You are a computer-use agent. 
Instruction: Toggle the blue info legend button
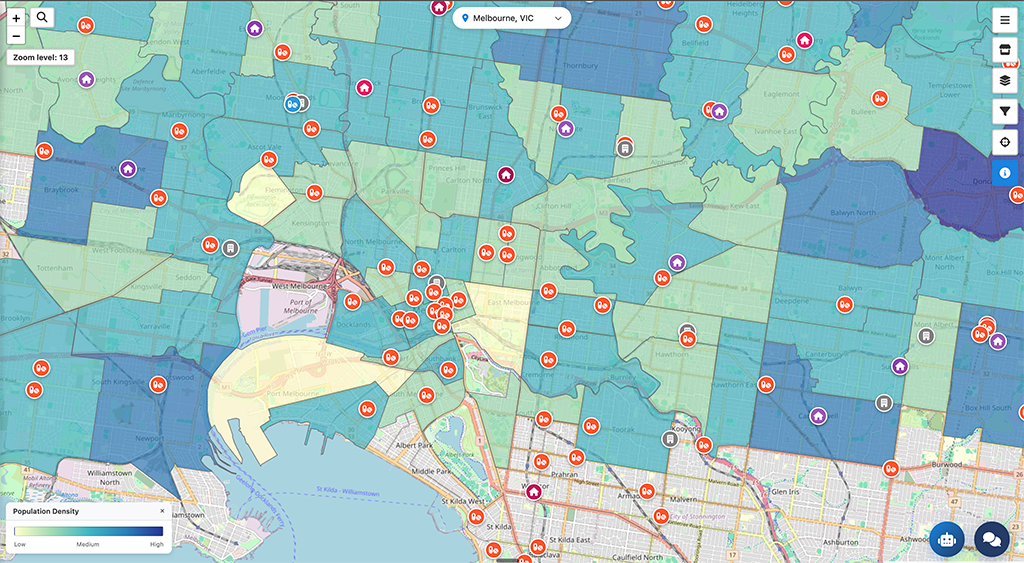(1005, 172)
